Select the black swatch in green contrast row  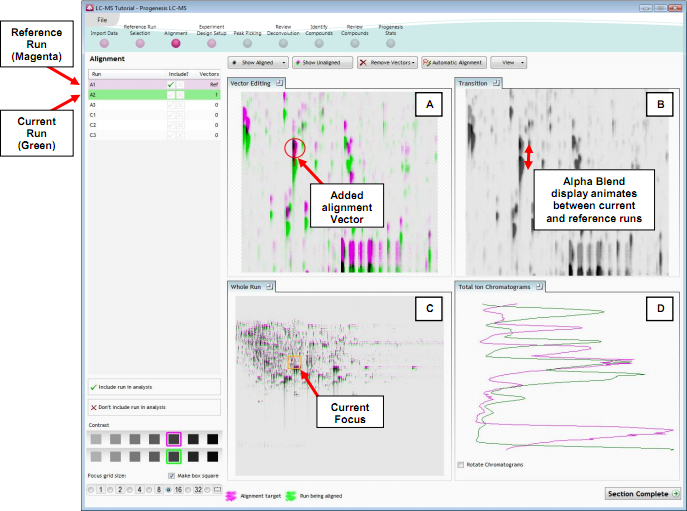212,457
